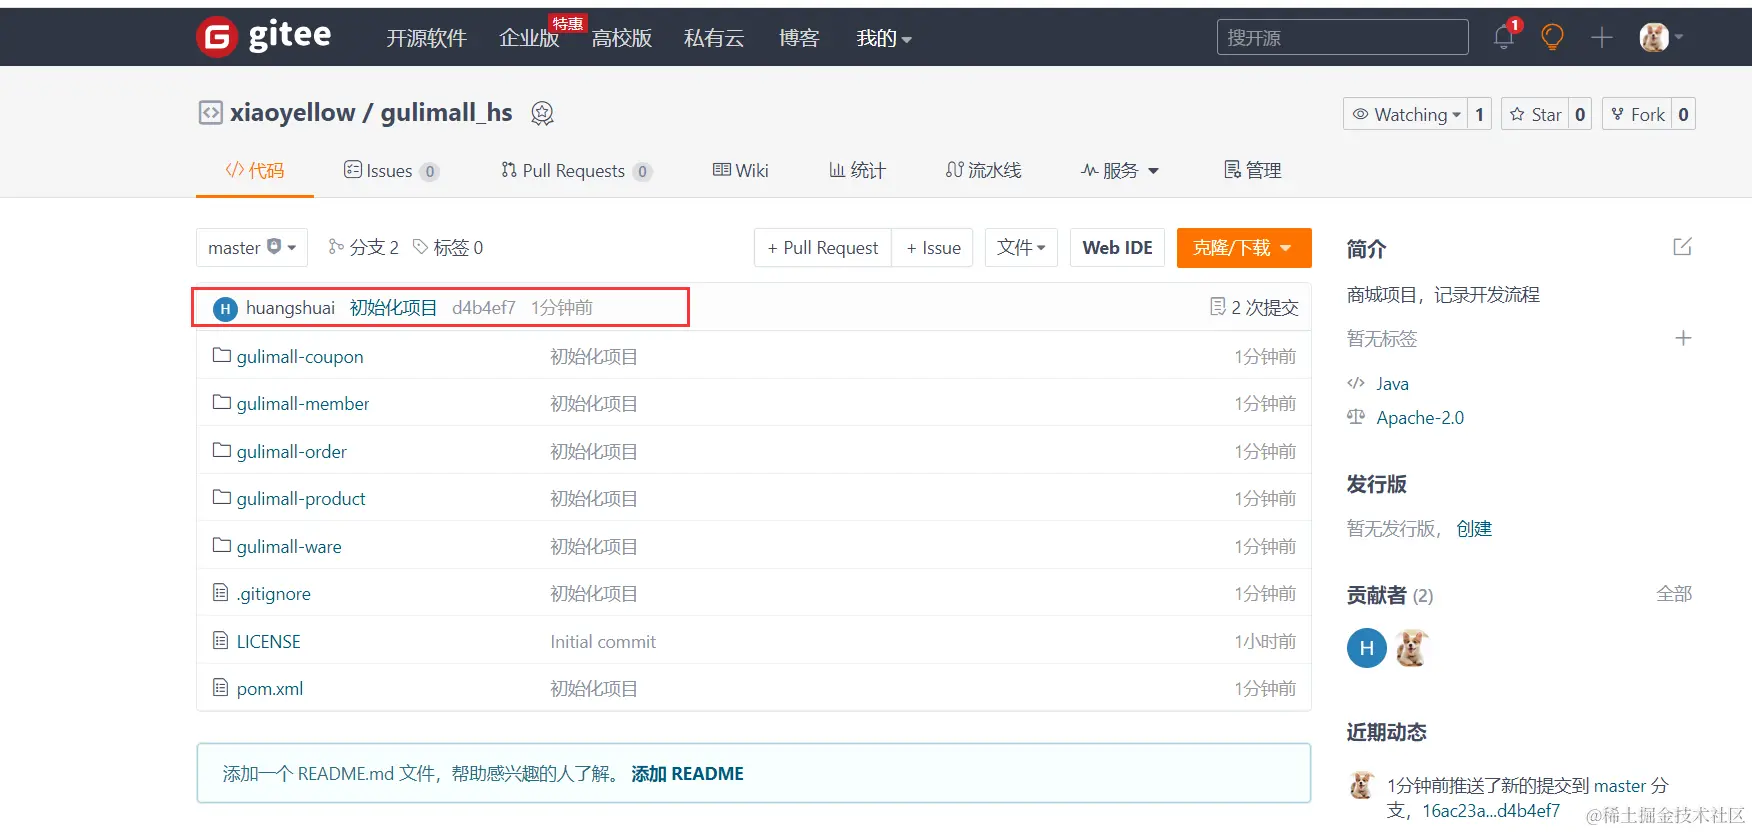1752x832 pixels.
Task: Click 创建 to create a release
Action: (1474, 529)
